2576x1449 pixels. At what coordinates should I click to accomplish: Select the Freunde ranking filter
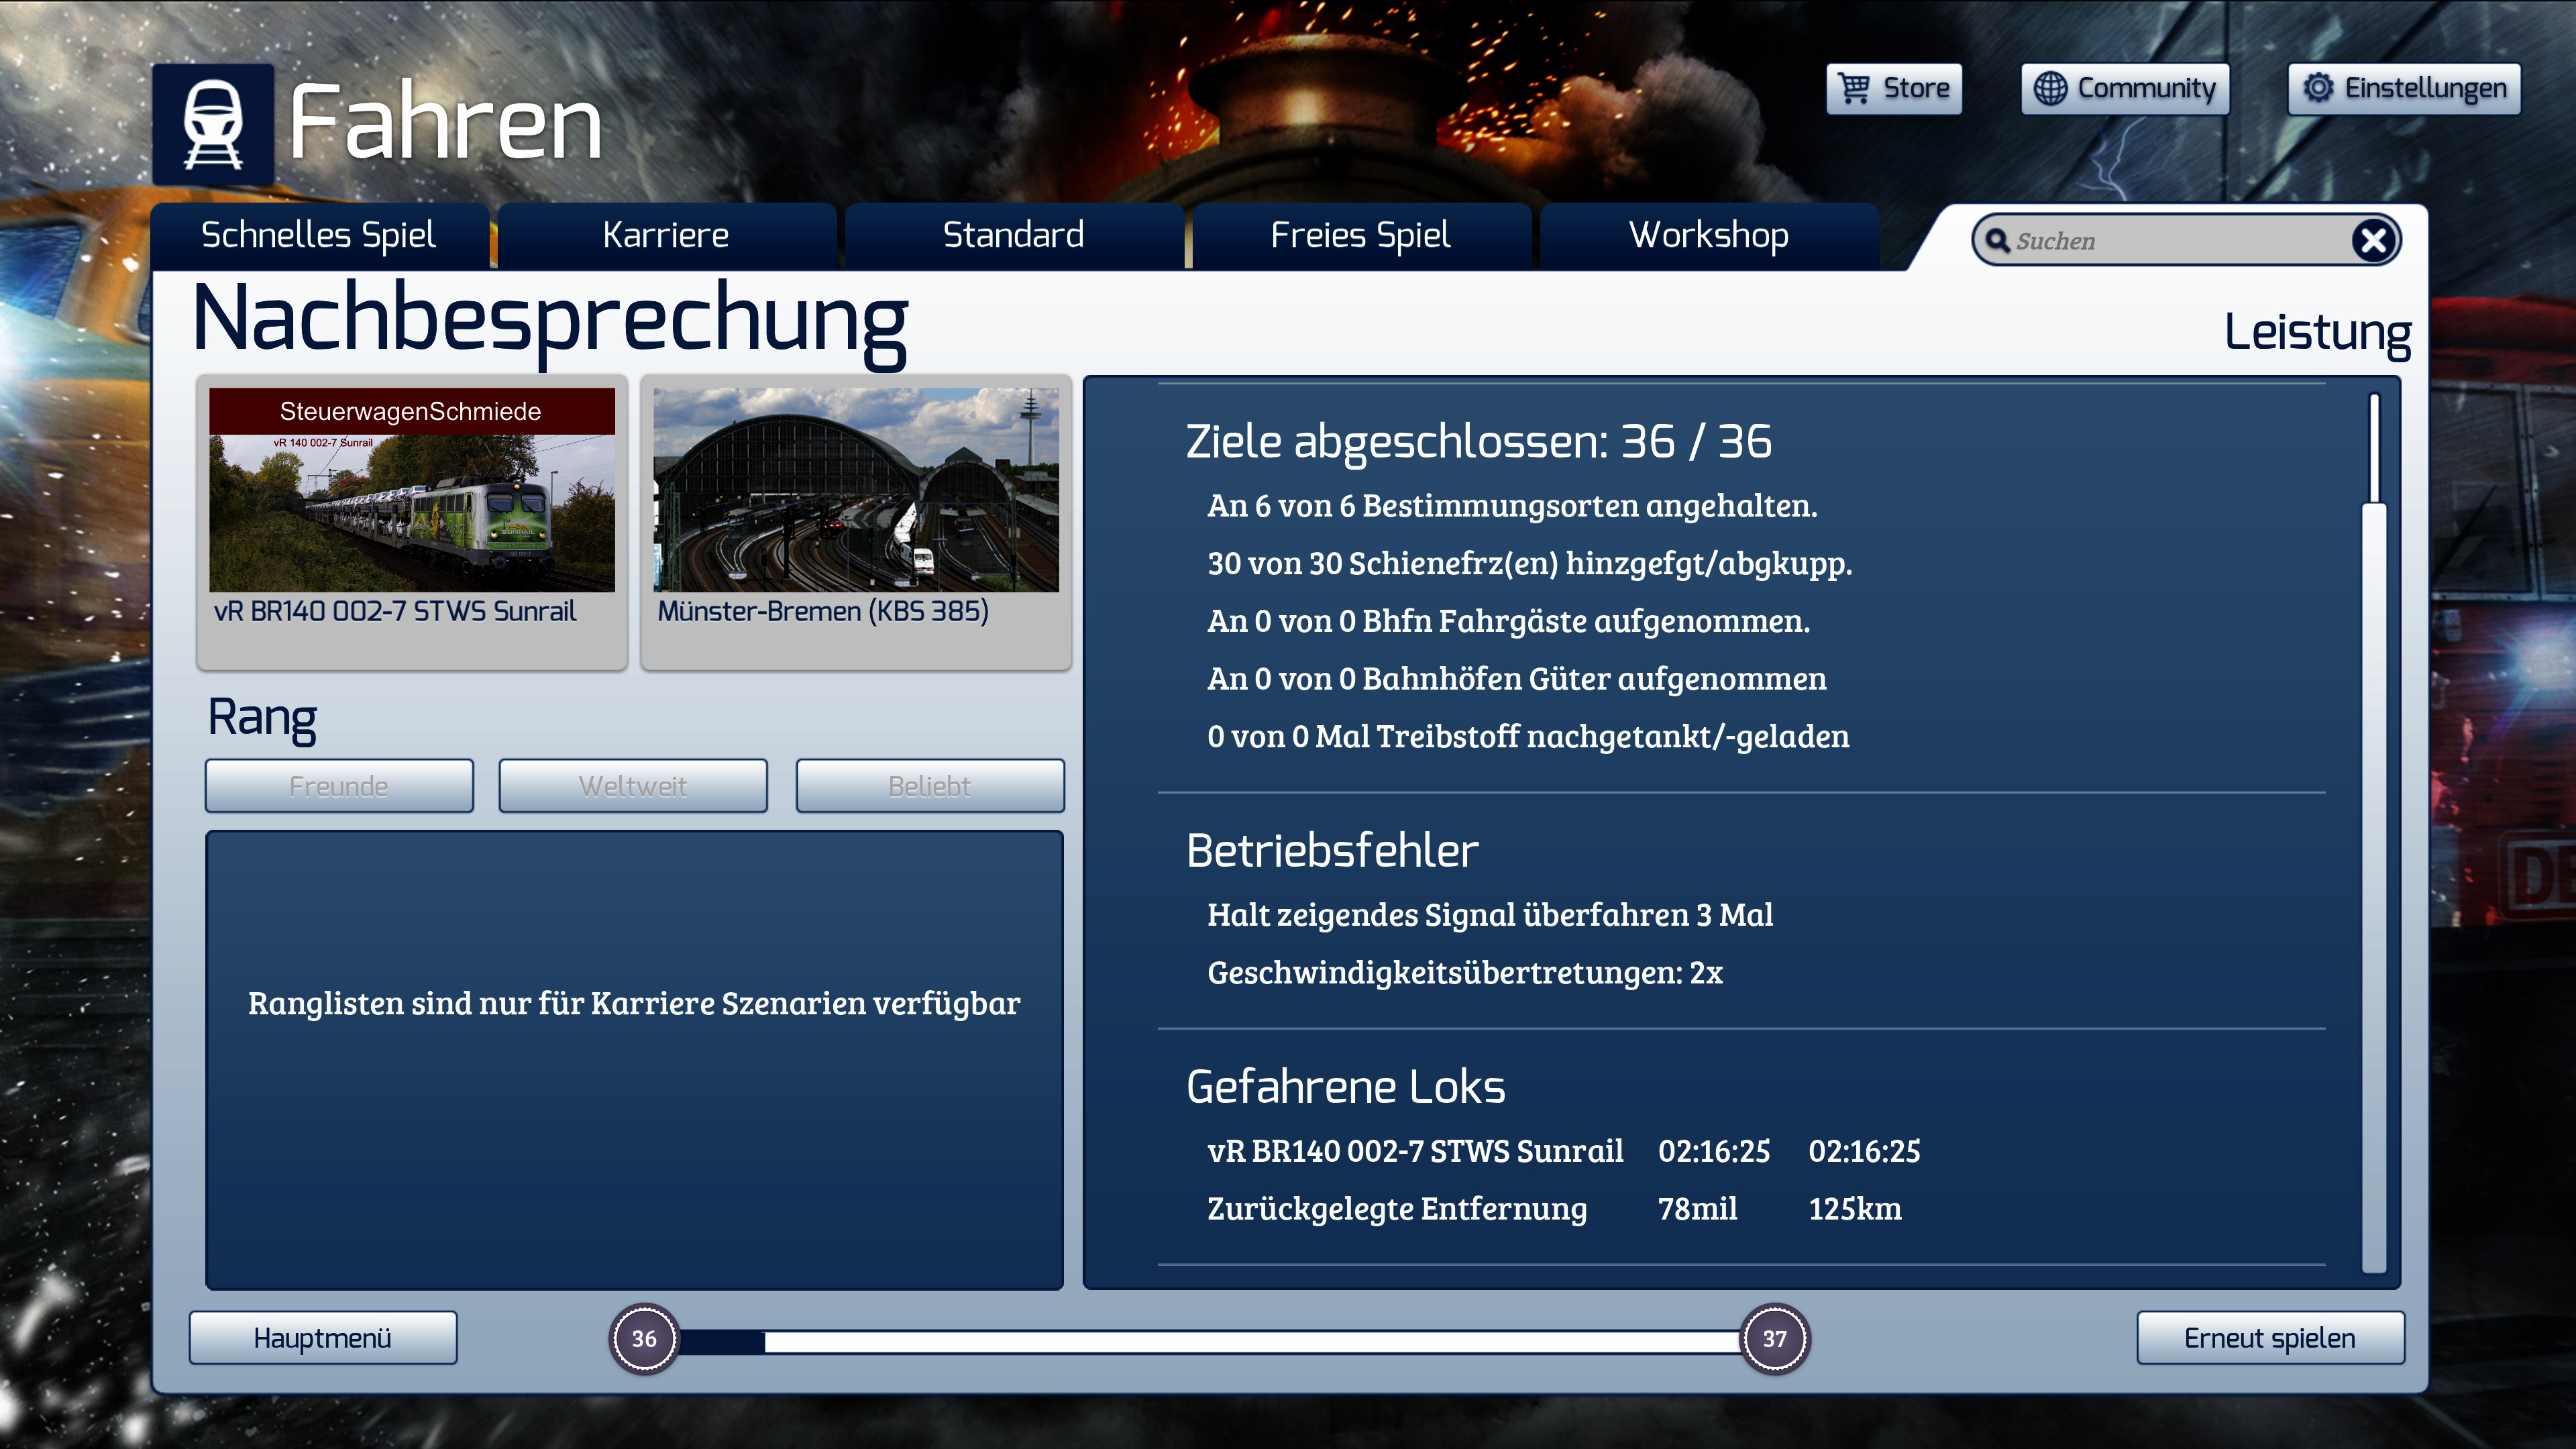pos(339,786)
